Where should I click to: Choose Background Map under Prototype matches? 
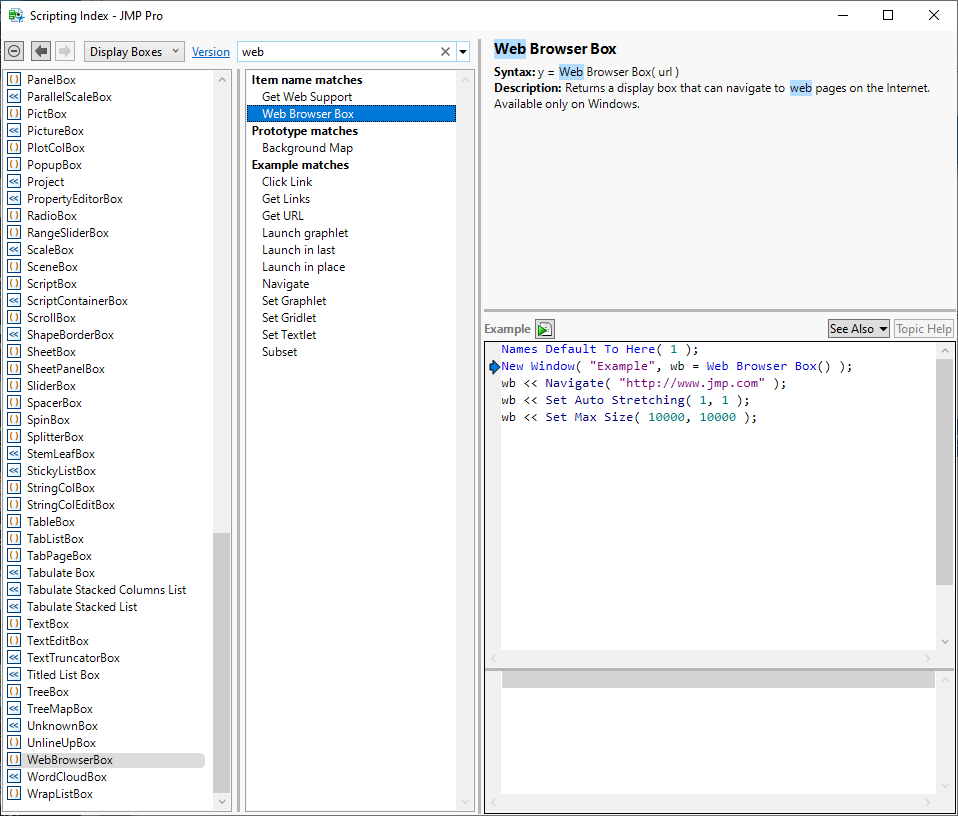(x=307, y=148)
